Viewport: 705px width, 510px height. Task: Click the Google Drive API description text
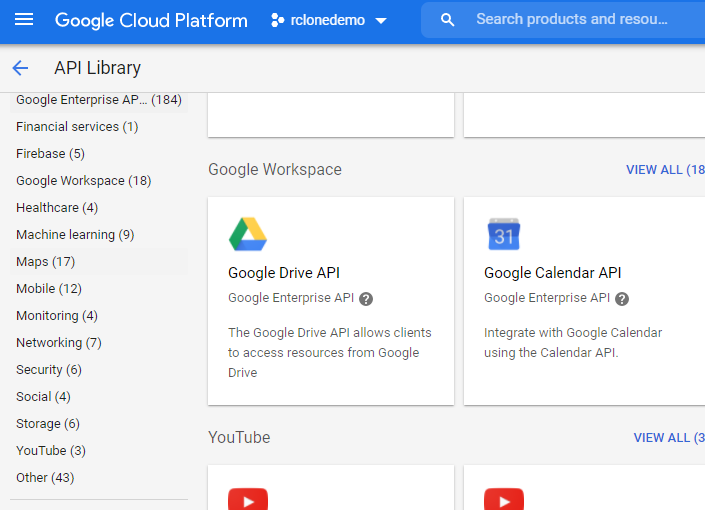pos(330,353)
